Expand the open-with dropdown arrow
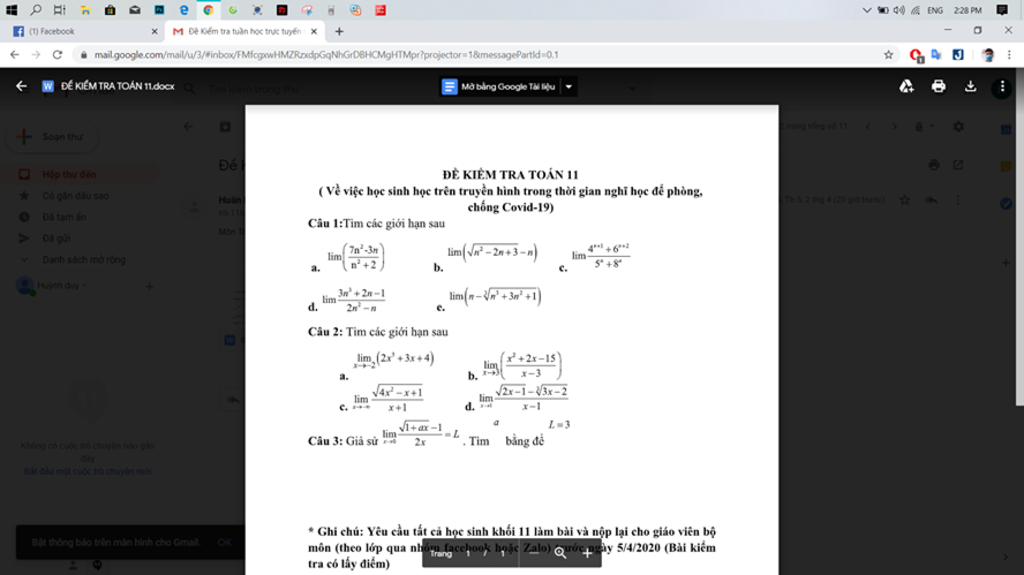The height and width of the screenshot is (575, 1024). click(569, 86)
